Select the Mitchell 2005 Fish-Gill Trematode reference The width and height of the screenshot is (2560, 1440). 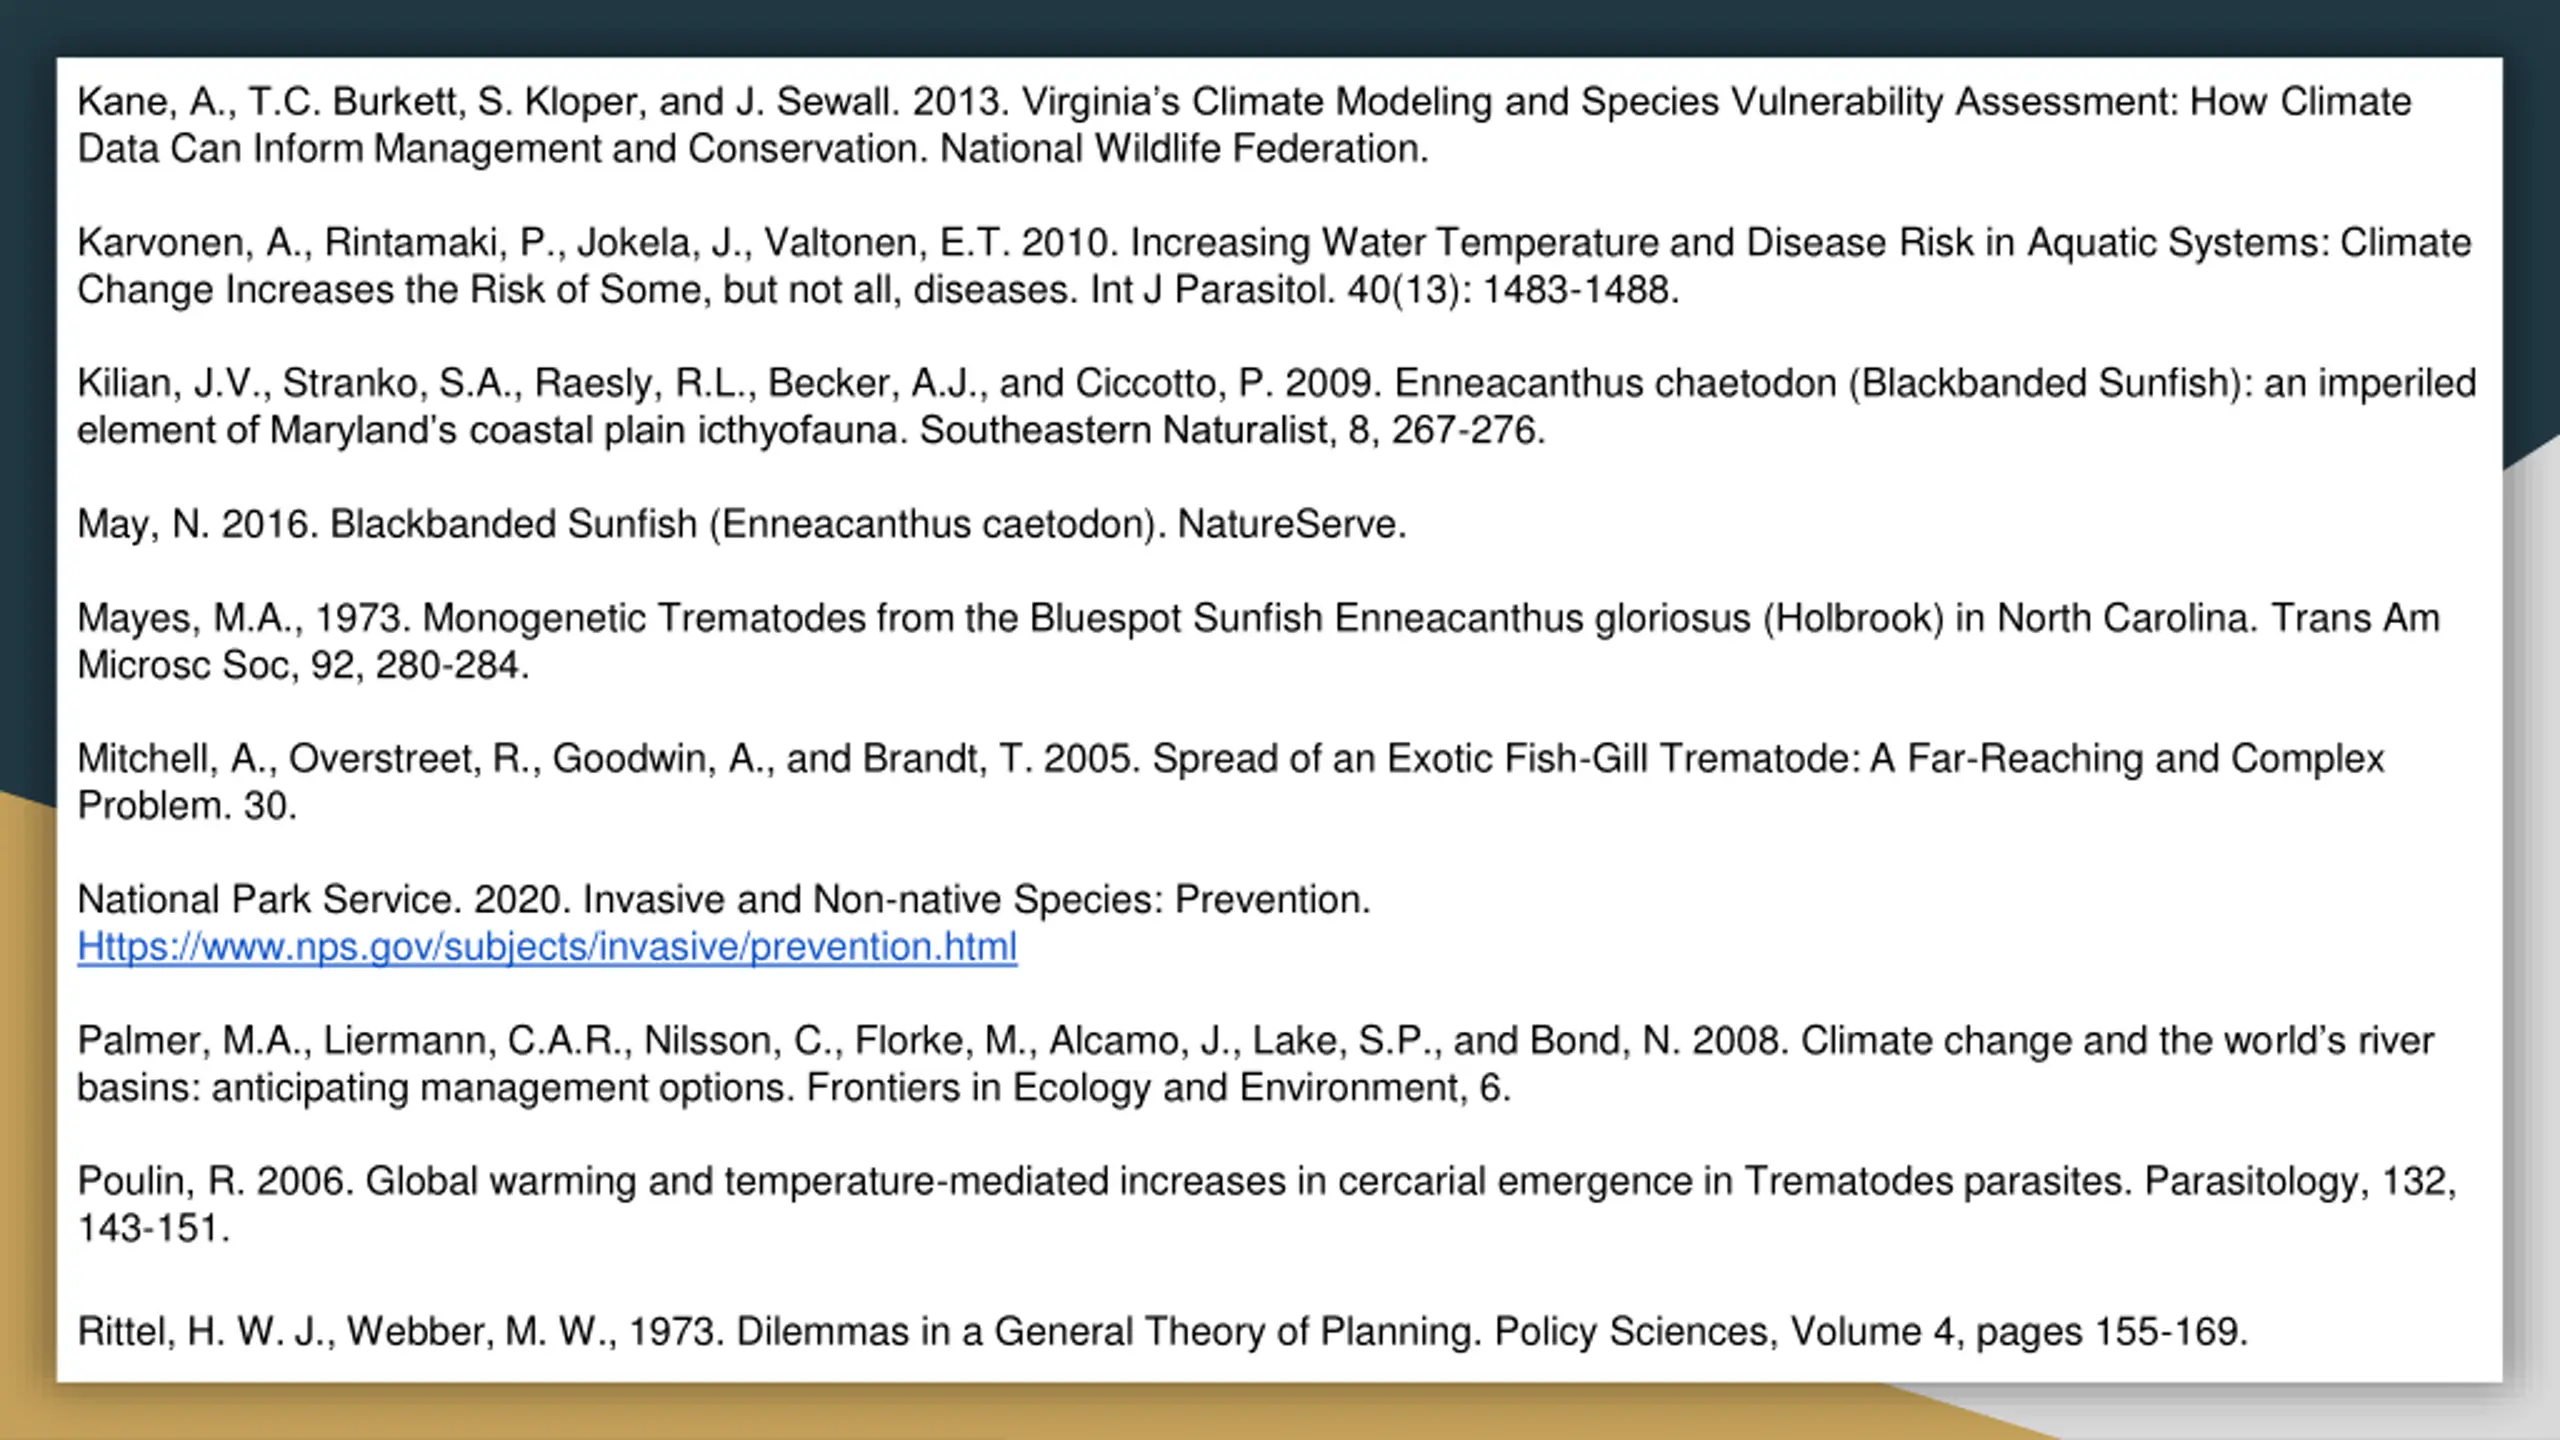pyautogui.click(x=1230, y=782)
